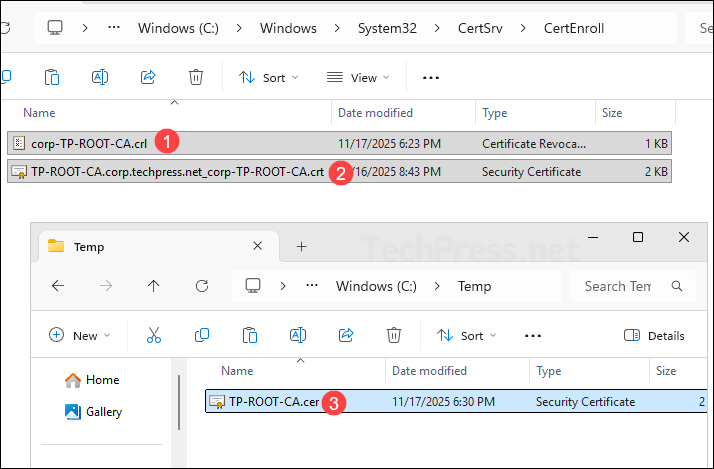Open the View dropdown in CertEnroll window

pos(358,78)
